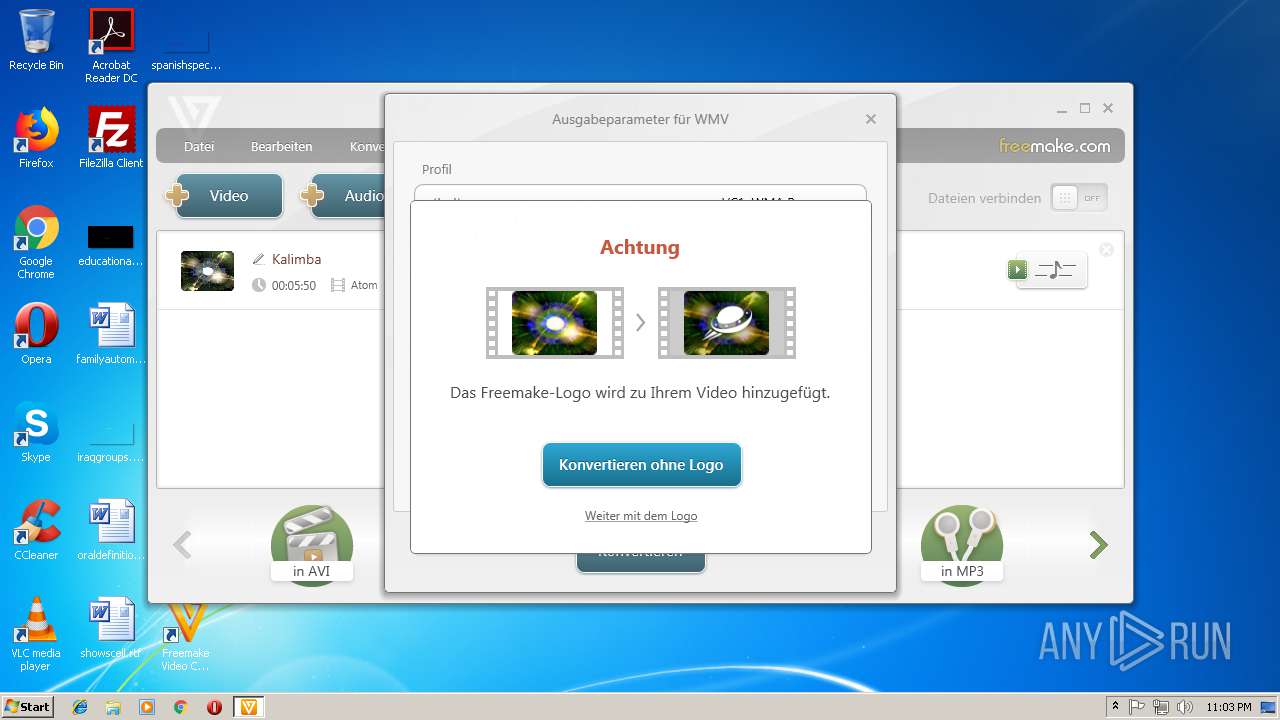1280x720 pixels.
Task: Click the preview image with Freemake logo
Action: [x=727, y=323]
